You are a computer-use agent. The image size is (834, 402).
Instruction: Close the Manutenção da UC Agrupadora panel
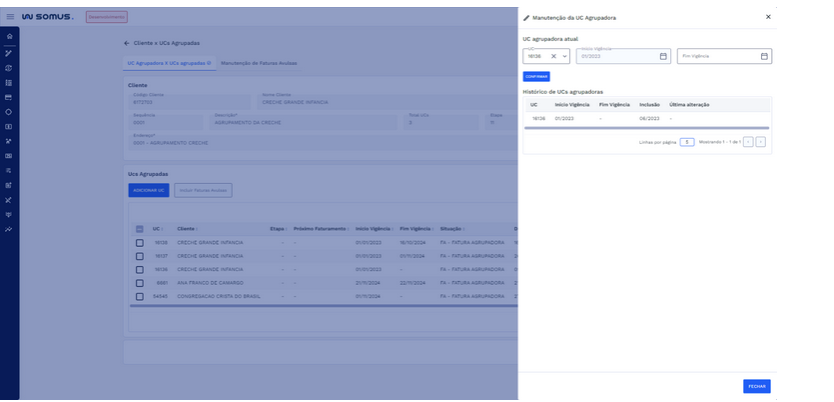768,17
